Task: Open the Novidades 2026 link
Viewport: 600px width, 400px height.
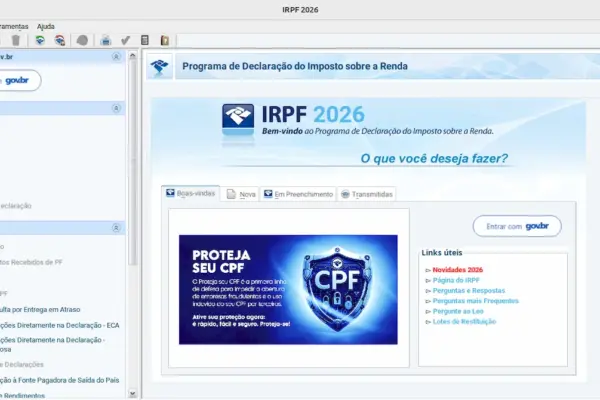Action: pos(458,270)
